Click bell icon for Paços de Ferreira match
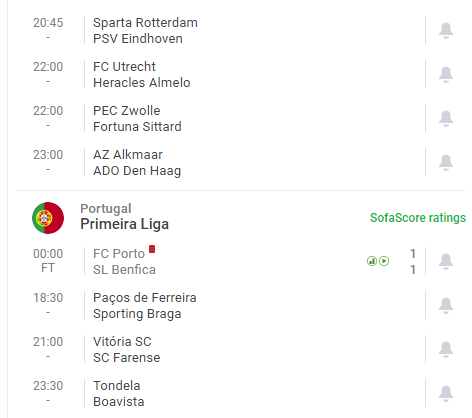The image size is (472, 418). click(446, 306)
